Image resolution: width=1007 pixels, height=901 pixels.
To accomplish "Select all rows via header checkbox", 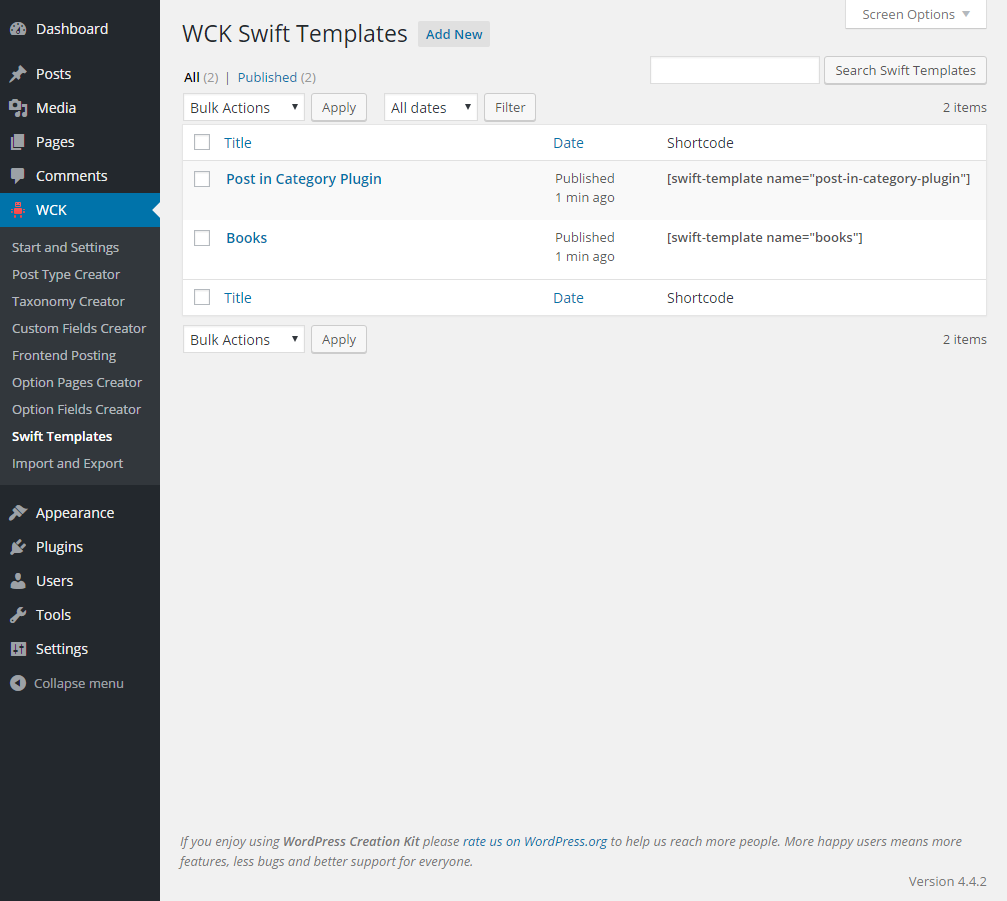I will pyautogui.click(x=202, y=142).
